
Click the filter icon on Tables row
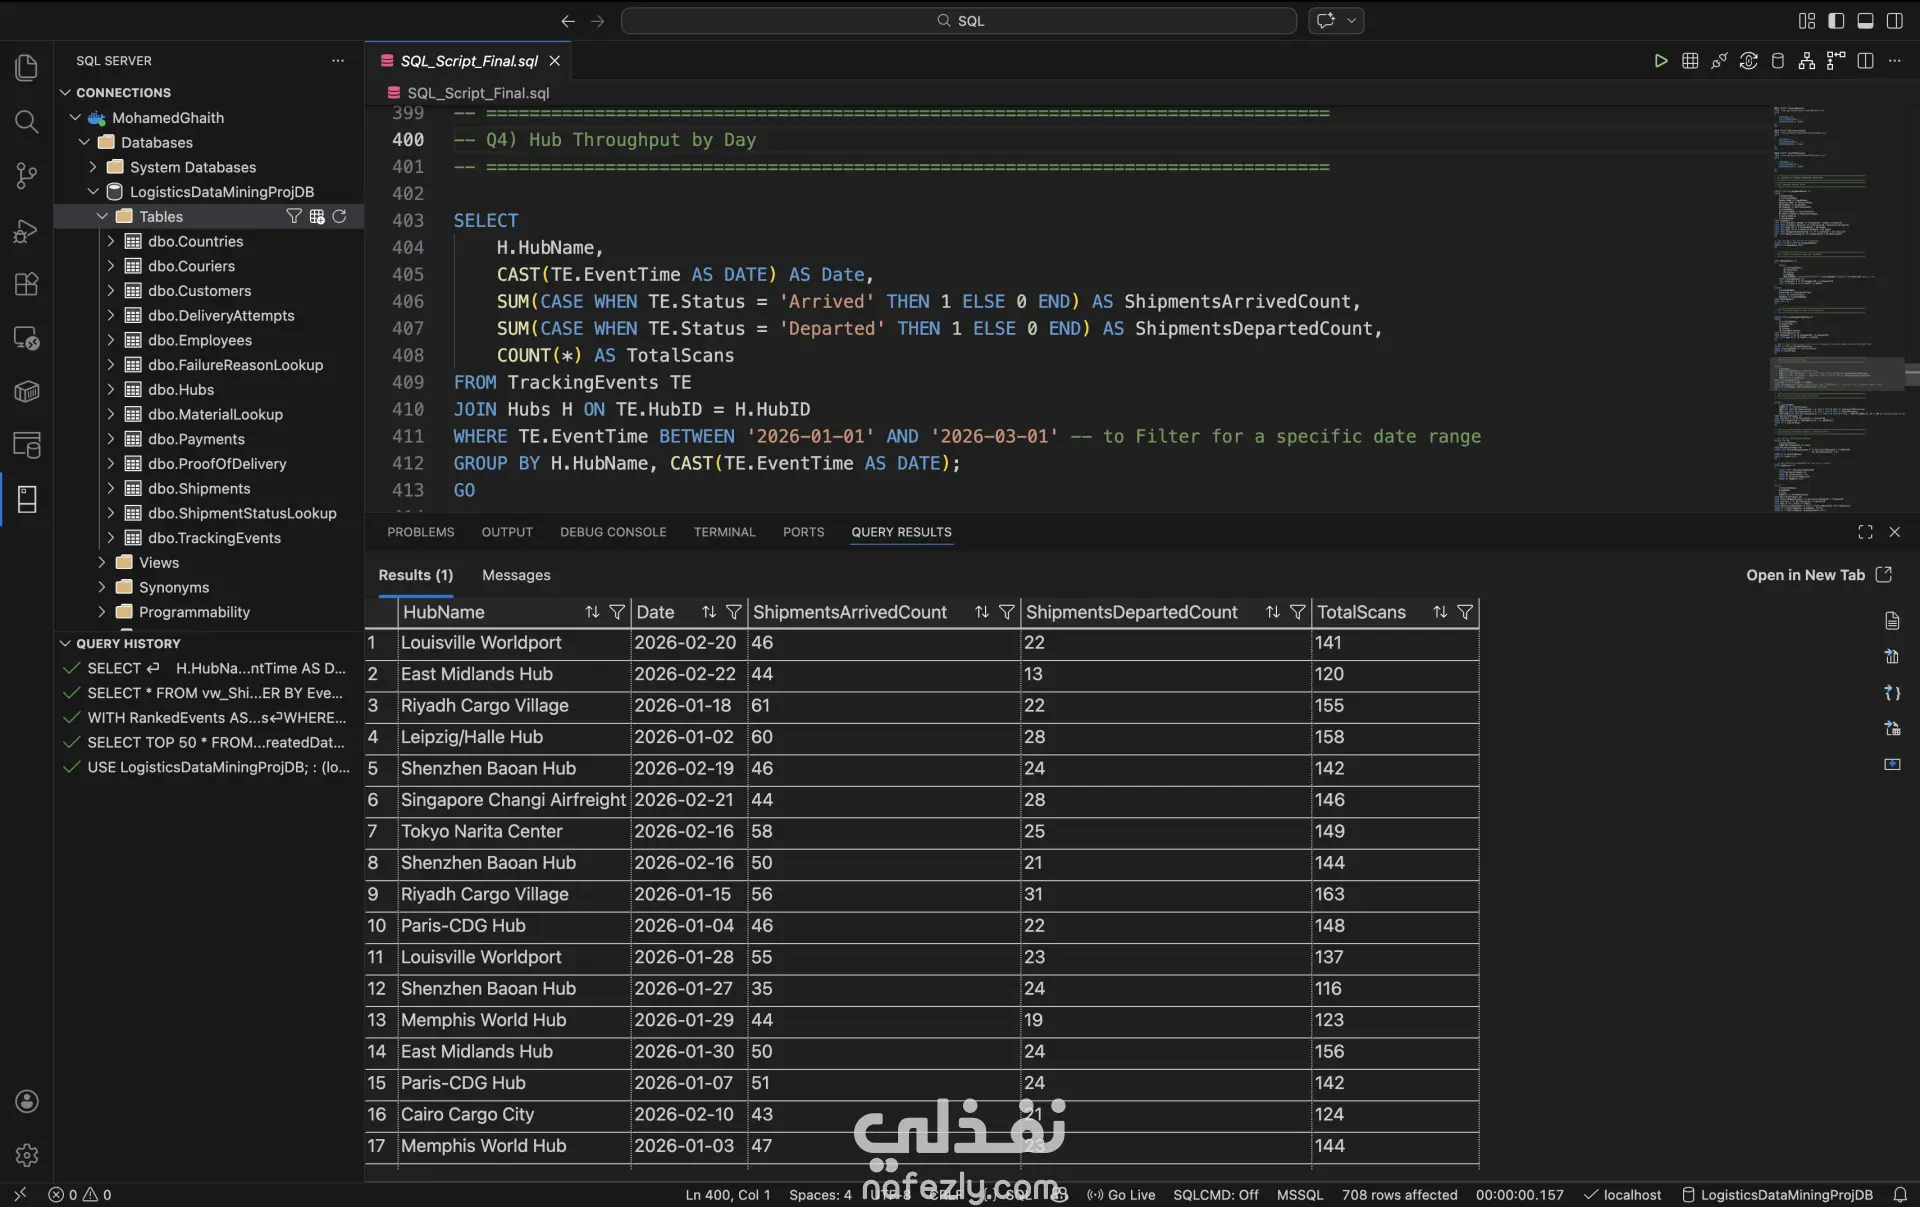point(293,216)
